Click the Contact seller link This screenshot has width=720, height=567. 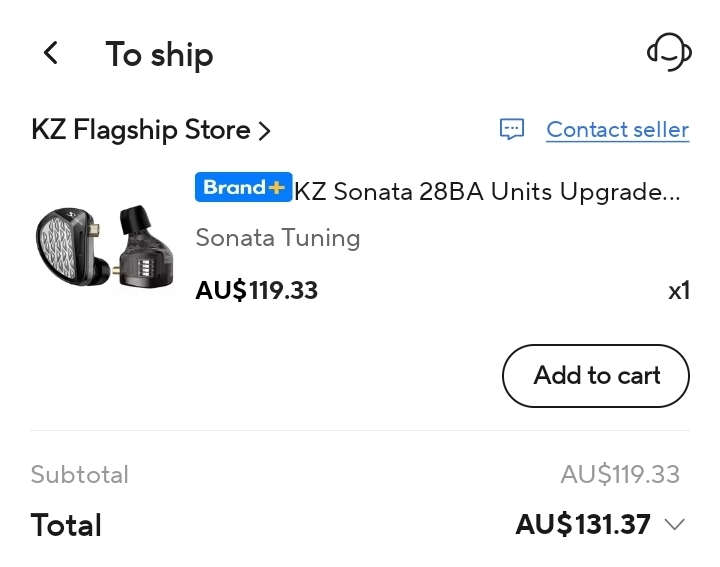pyautogui.click(x=617, y=130)
